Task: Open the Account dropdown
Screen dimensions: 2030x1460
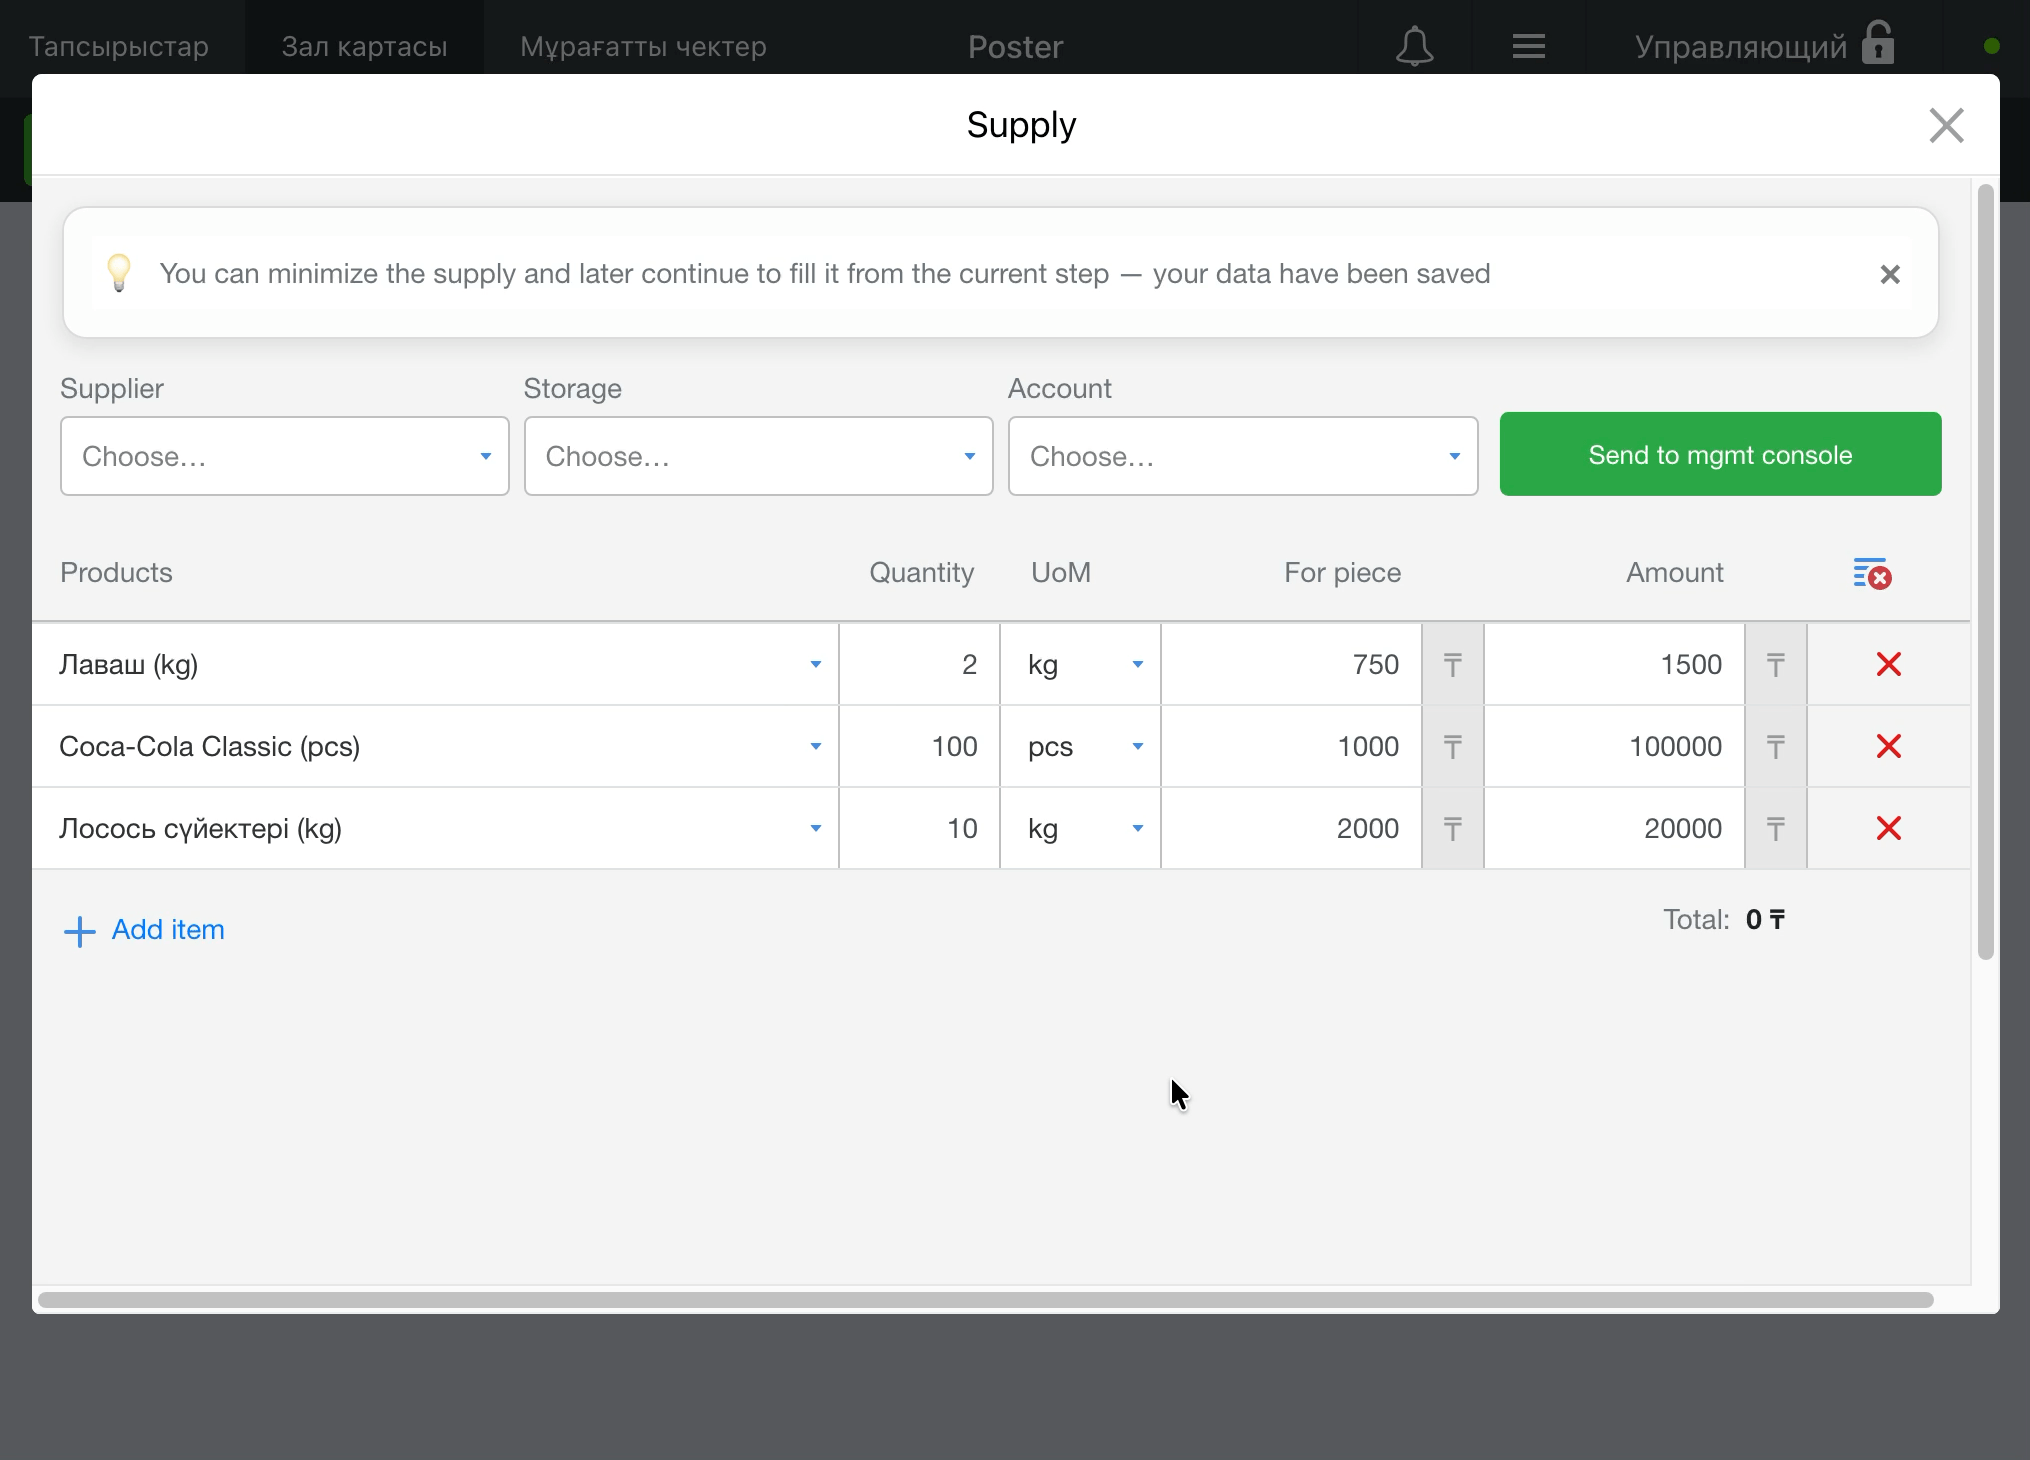Action: click(x=1243, y=456)
